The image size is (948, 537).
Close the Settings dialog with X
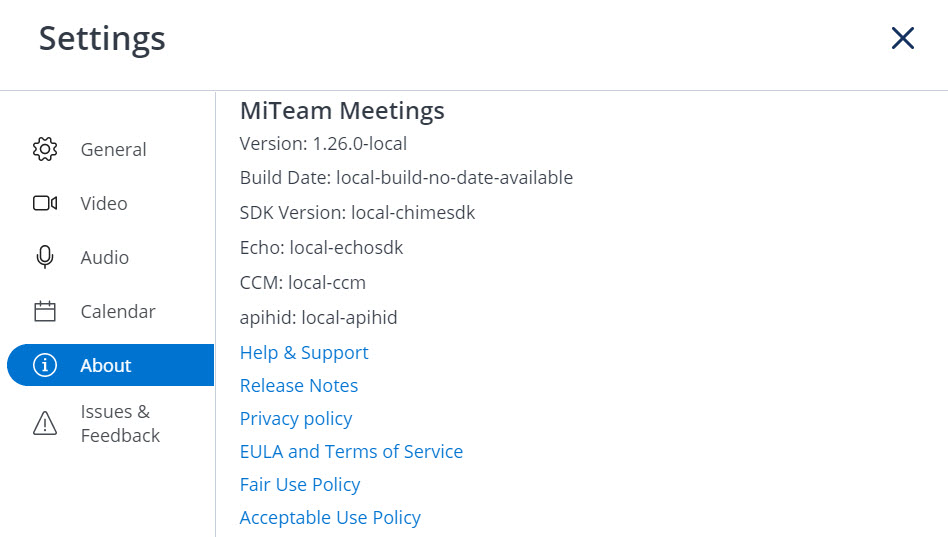pyautogui.click(x=903, y=38)
